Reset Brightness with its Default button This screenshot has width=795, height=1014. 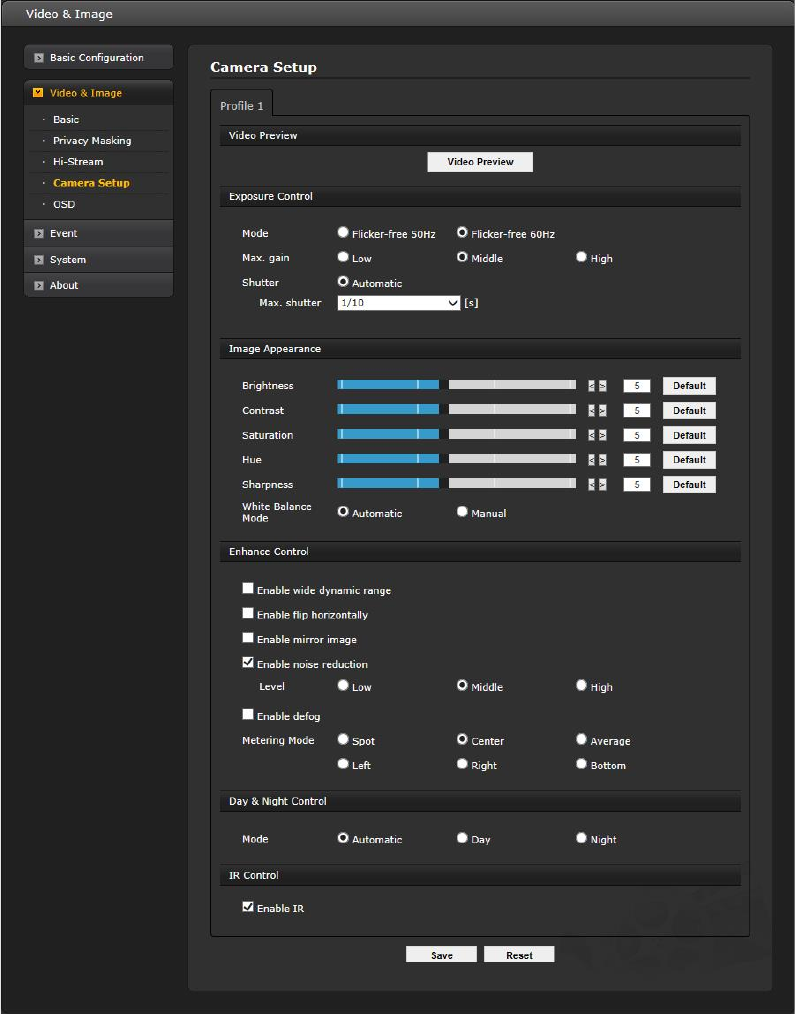(689, 386)
